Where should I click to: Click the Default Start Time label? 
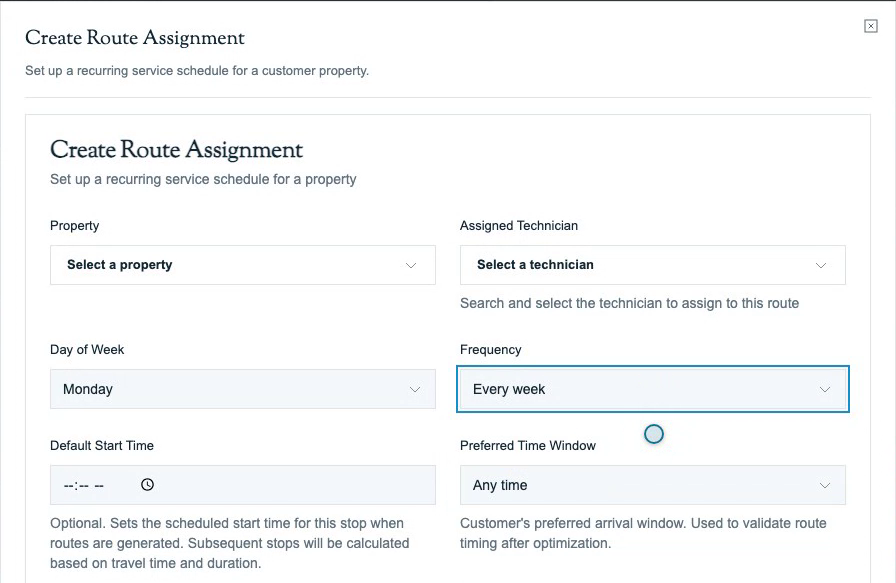tap(102, 446)
